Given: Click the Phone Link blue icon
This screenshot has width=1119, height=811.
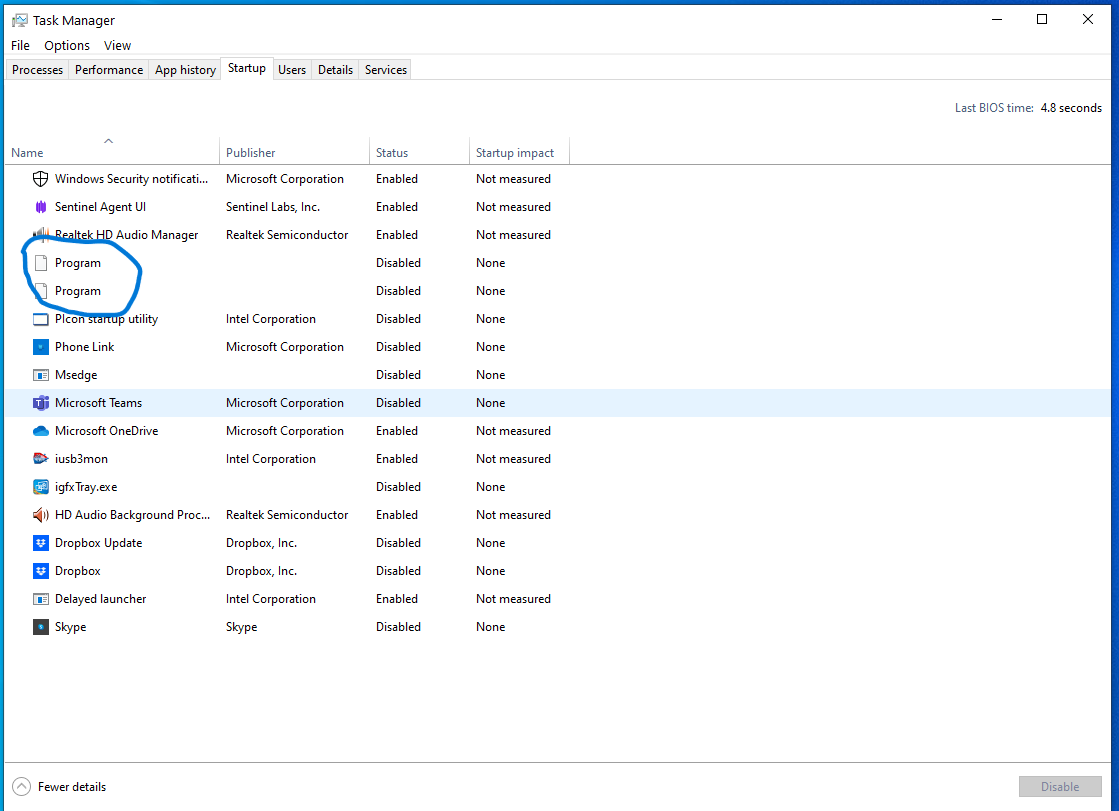Looking at the screenshot, I should point(41,347).
